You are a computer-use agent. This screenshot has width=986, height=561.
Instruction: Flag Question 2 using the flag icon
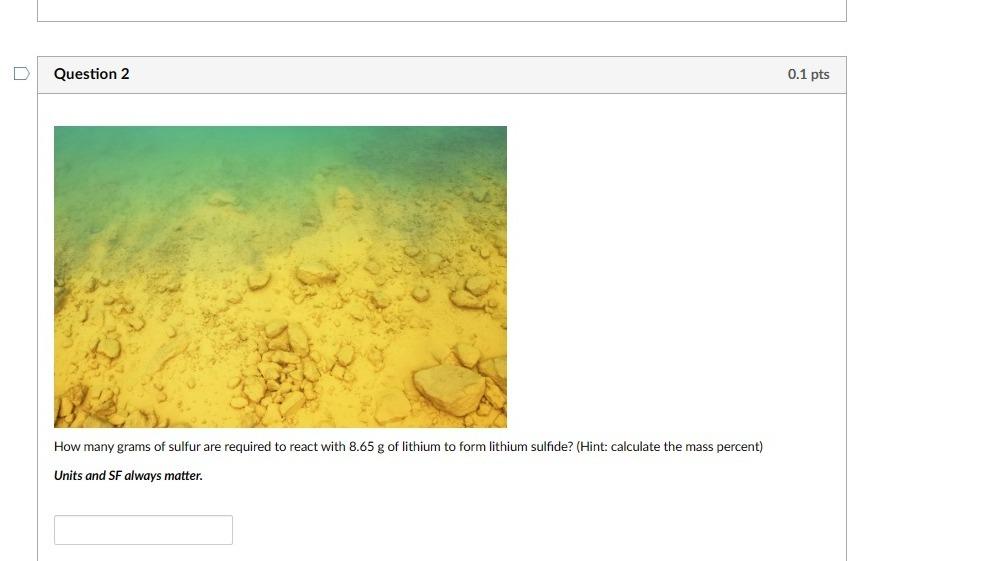click(x=21, y=74)
